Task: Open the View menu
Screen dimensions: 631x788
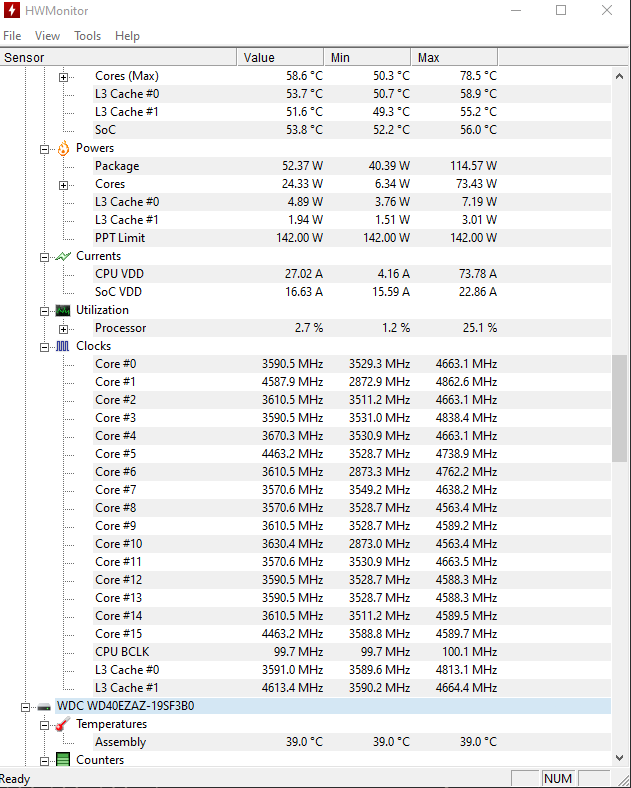Action: pyautogui.click(x=47, y=36)
